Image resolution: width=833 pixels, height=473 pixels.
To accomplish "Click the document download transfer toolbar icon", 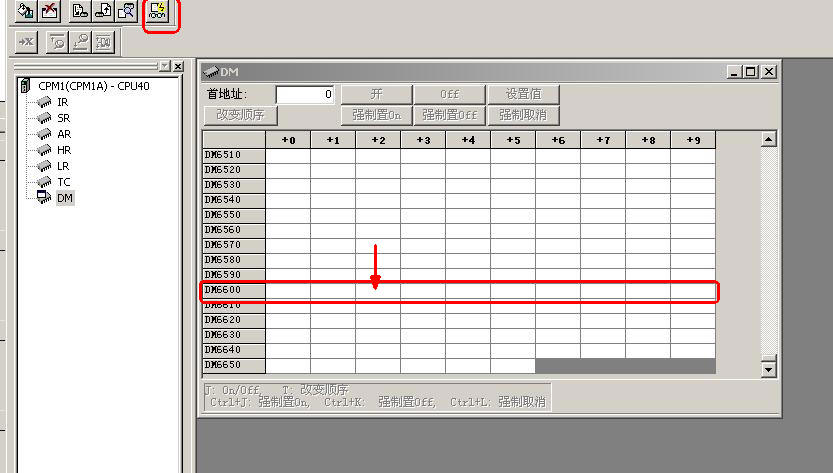I will click(x=81, y=12).
